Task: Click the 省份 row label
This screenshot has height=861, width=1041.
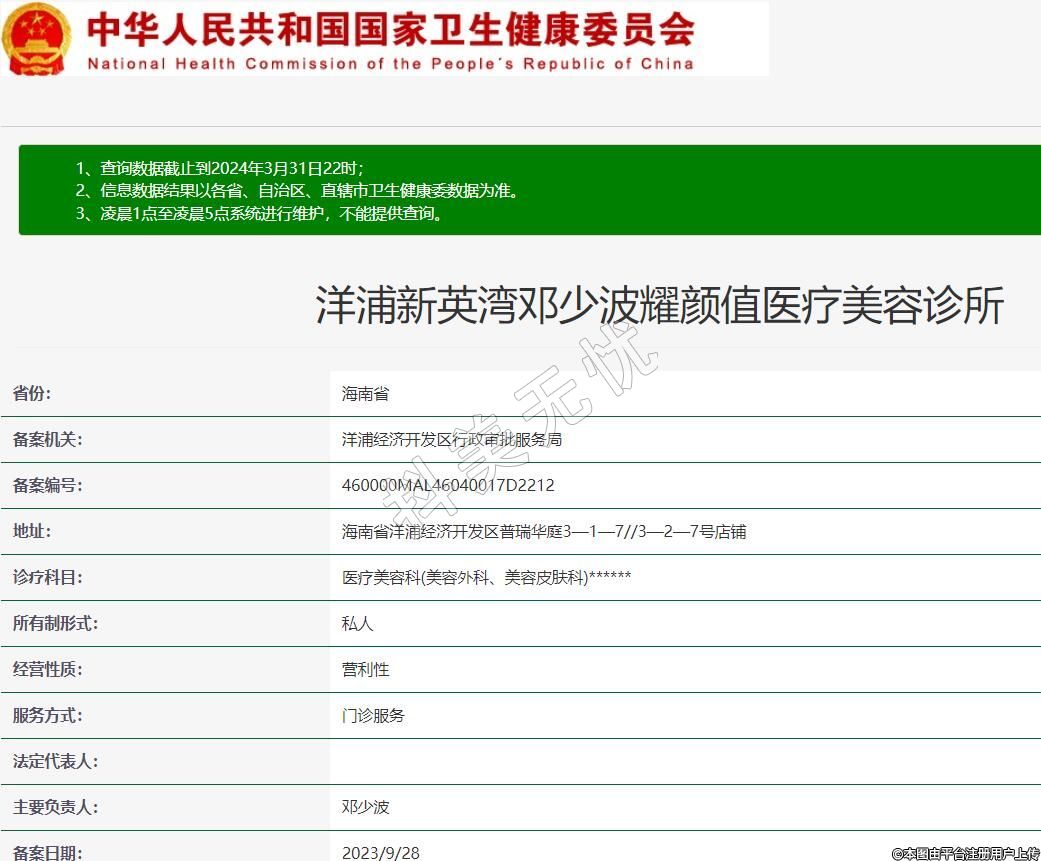Action: coord(31,394)
